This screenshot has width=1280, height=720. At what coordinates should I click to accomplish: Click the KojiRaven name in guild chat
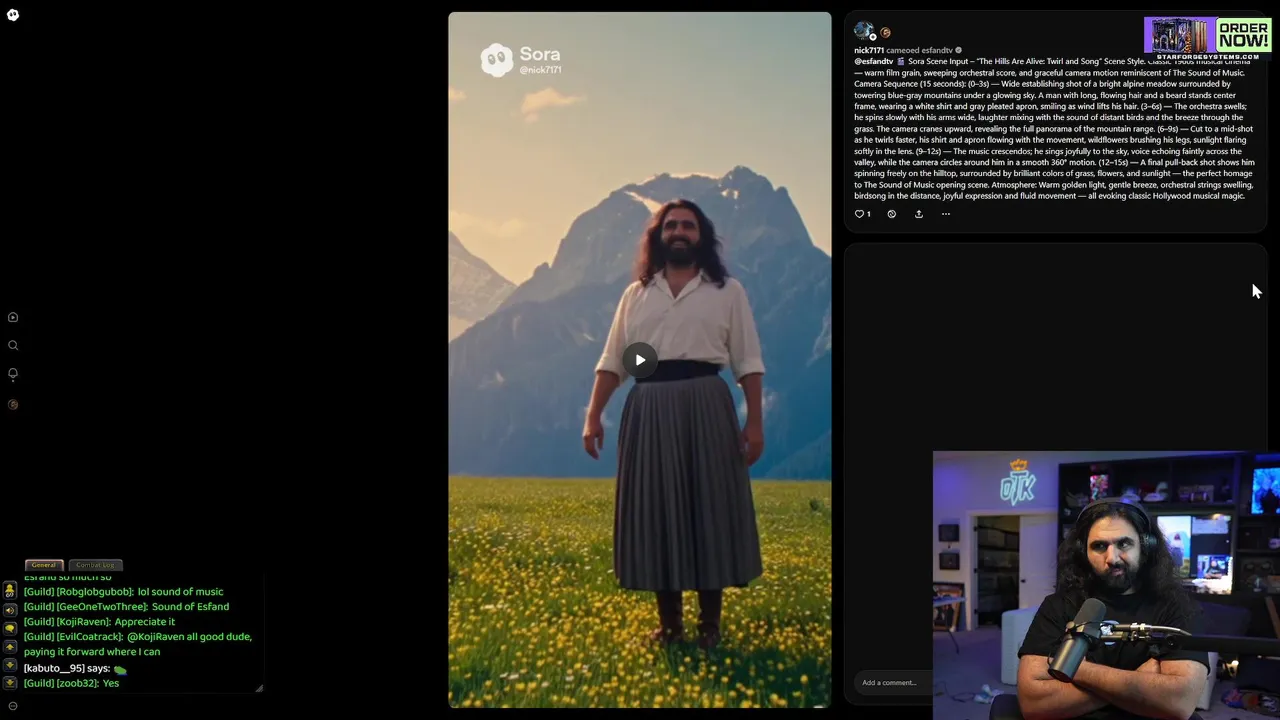tap(83, 622)
